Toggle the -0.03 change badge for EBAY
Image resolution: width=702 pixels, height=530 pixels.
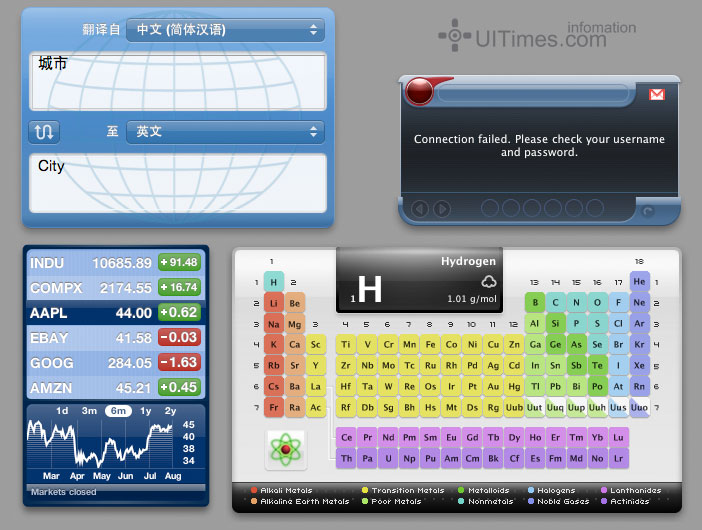click(179, 338)
